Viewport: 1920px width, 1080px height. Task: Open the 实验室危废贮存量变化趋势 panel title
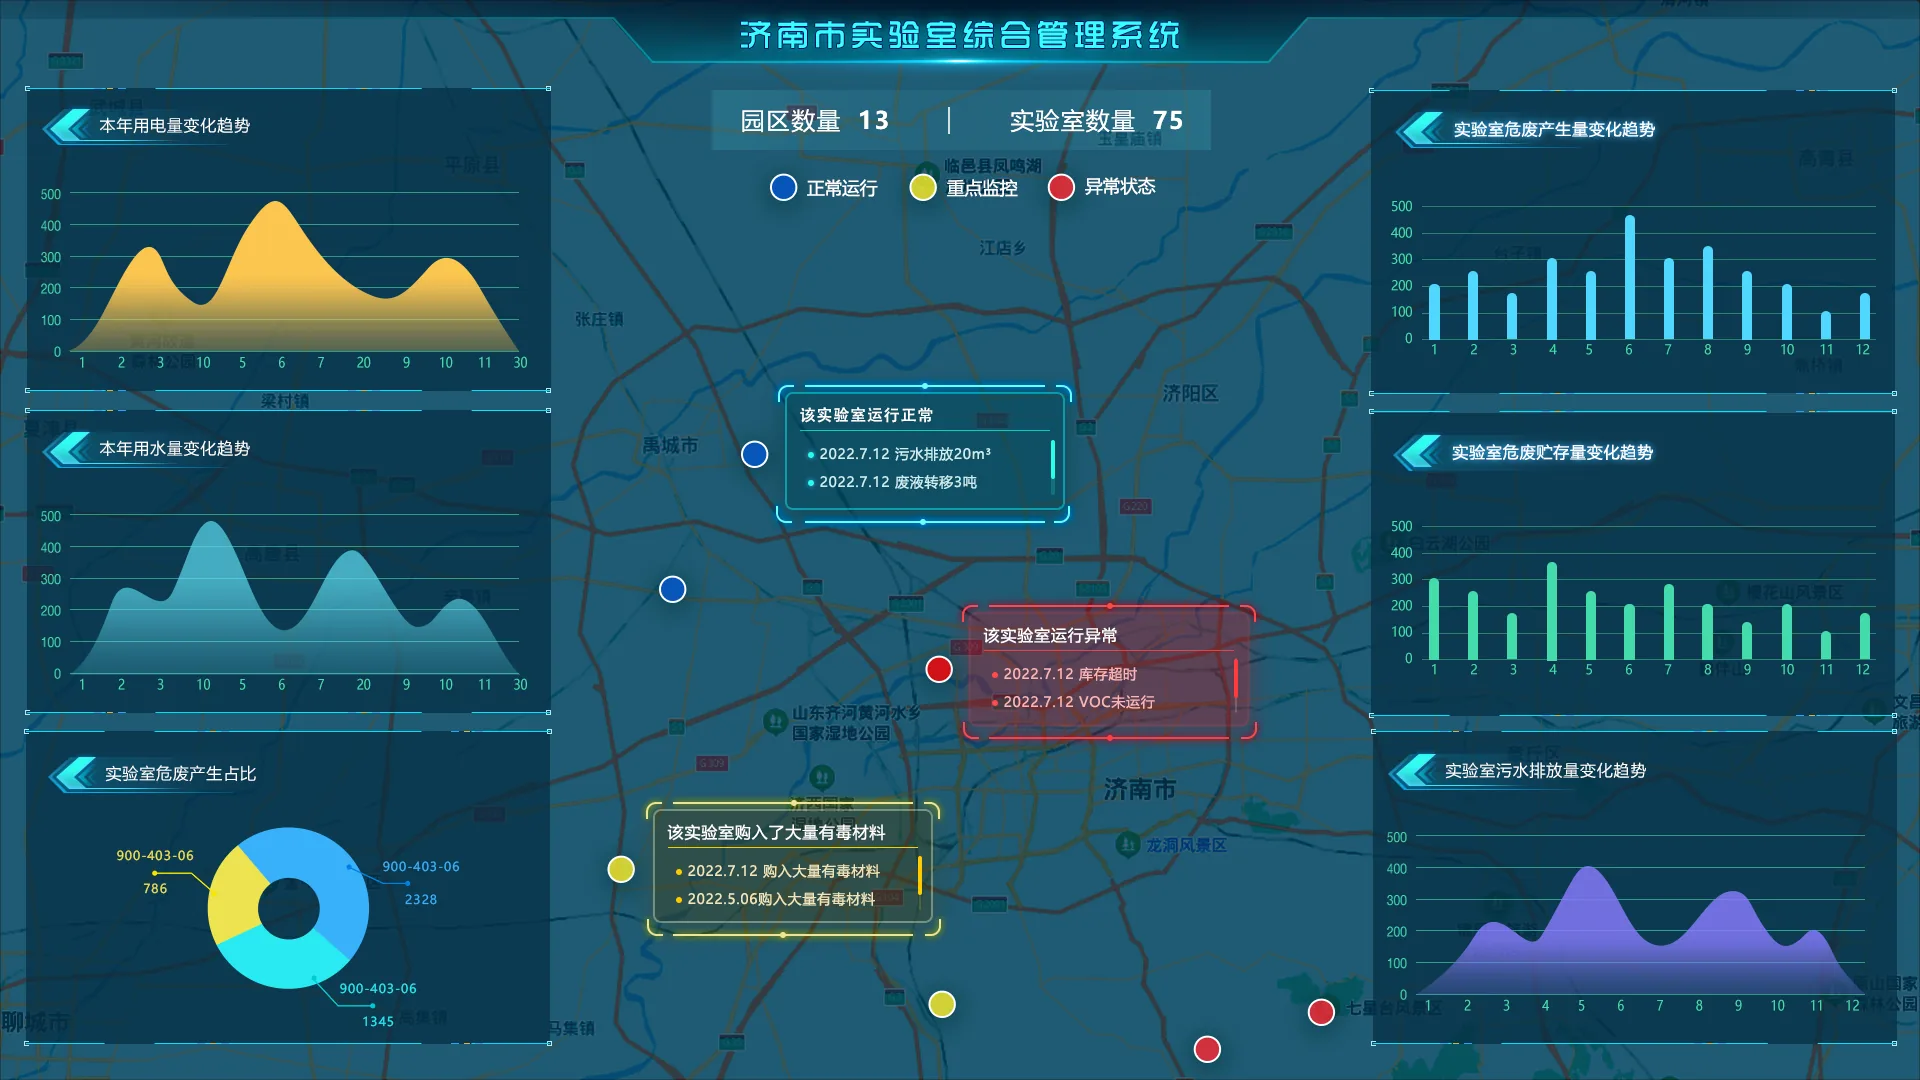[x=1552, y=452]
